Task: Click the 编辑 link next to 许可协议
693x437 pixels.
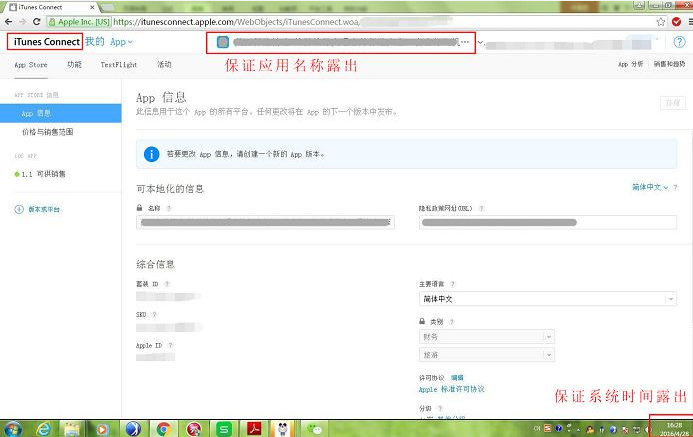Action: tap(457, 377)
